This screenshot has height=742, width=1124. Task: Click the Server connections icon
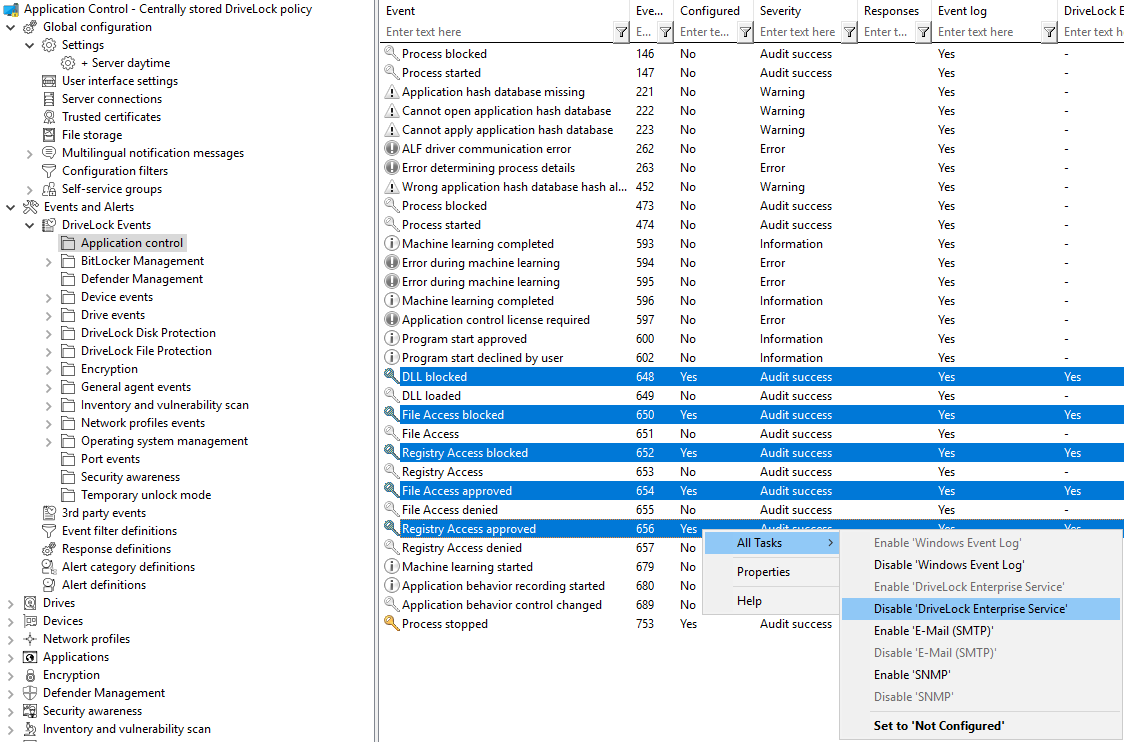tap(49, 99)
